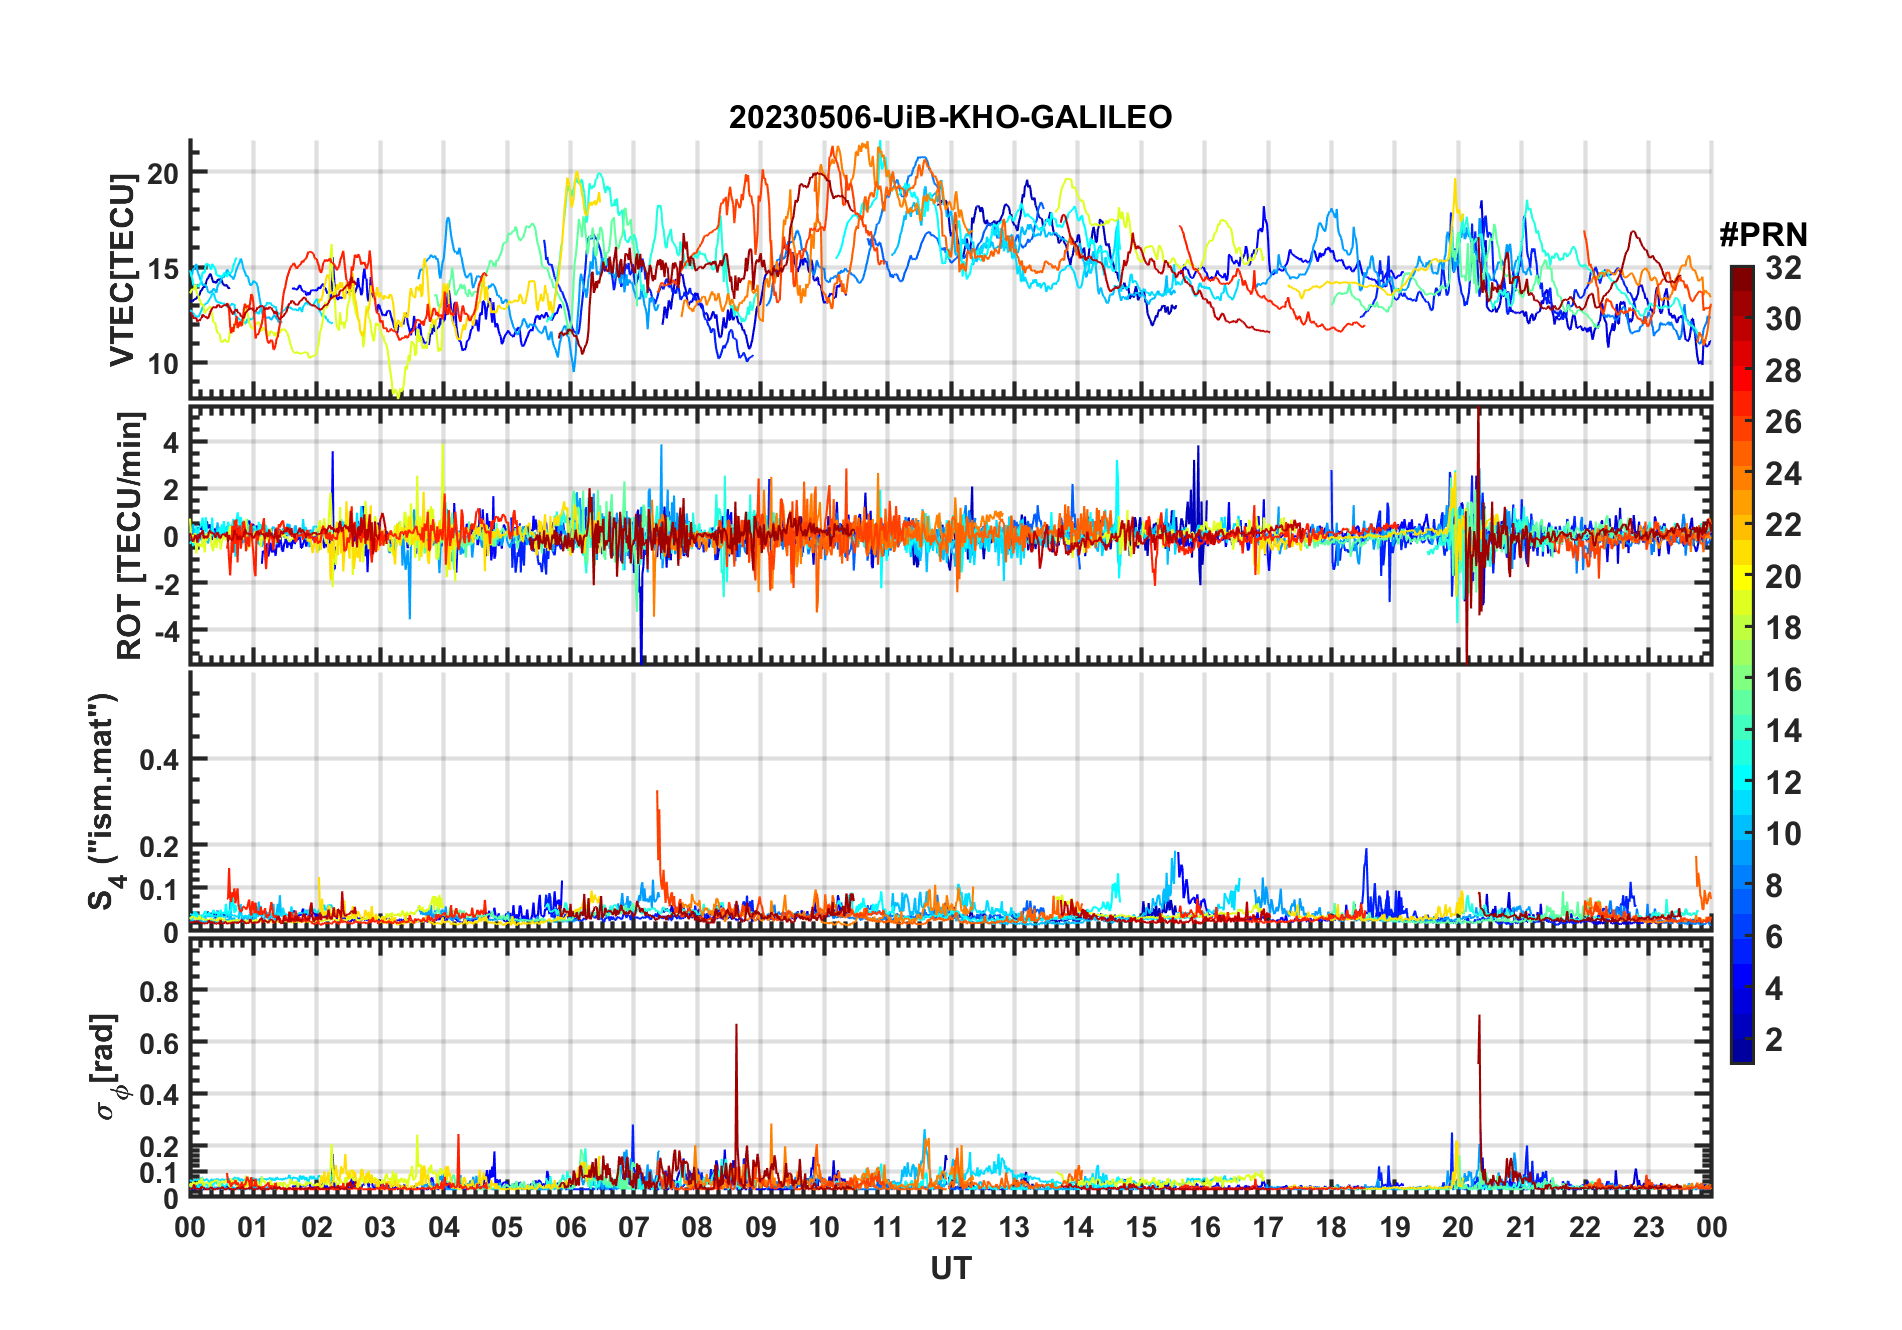Select the VTEC[TECU] y-axis label

pyautogui.click(x=123, y=269)
